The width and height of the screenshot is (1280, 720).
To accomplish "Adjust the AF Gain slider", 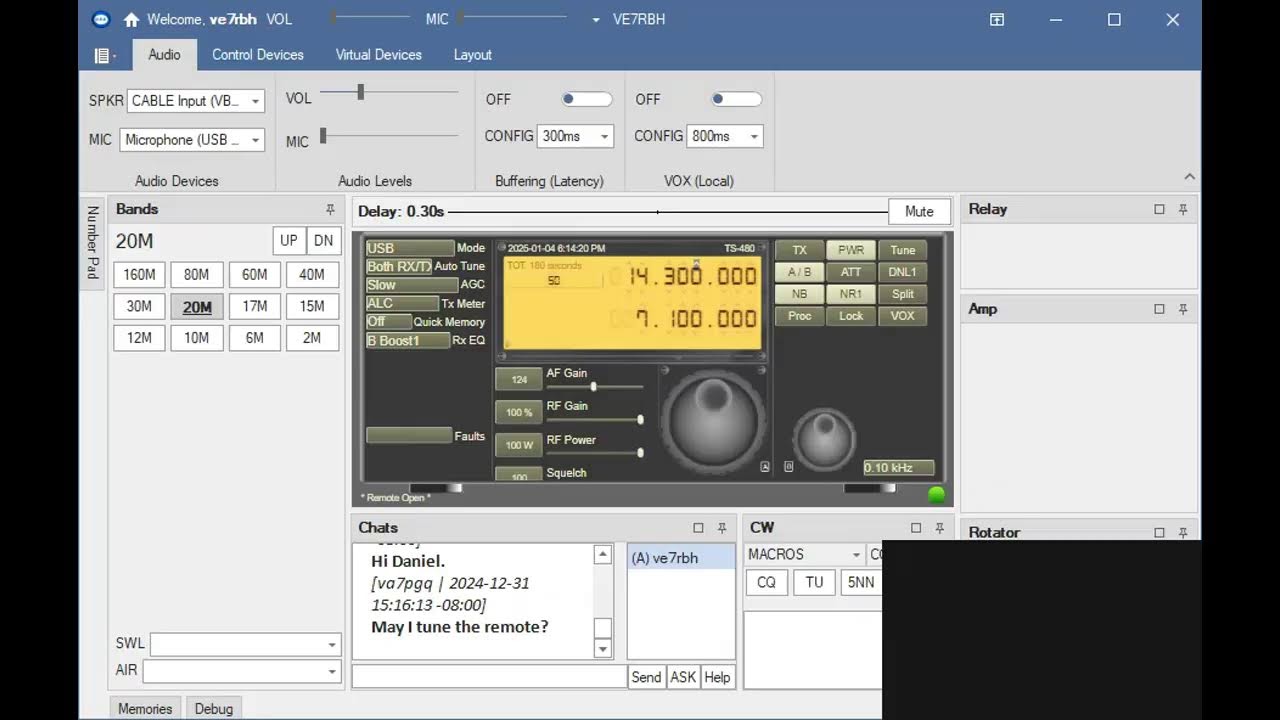I will click(x=594, y=386).
